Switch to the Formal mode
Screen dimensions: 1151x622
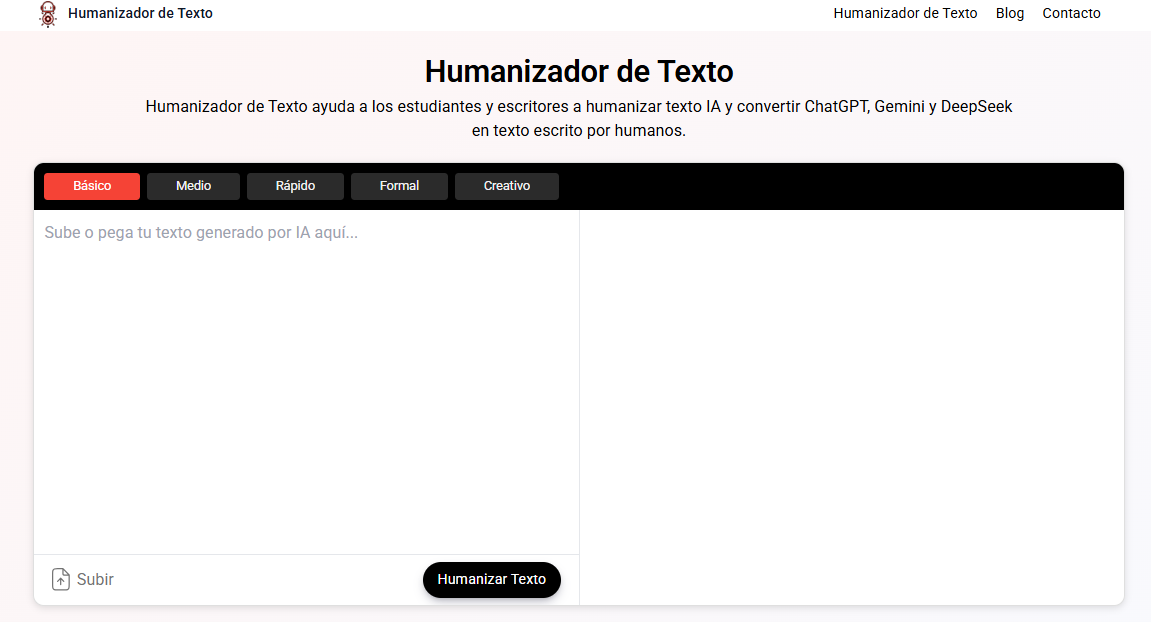point(399,186)
